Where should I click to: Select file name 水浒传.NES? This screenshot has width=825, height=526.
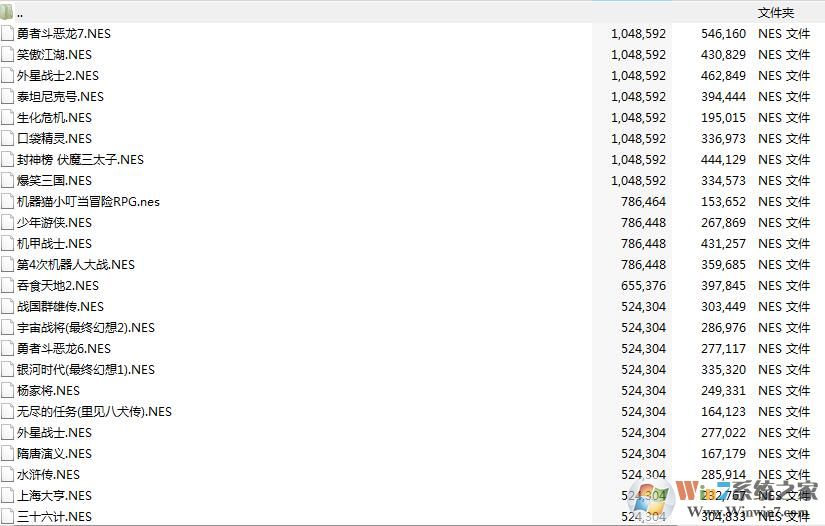tap(48, 475)
